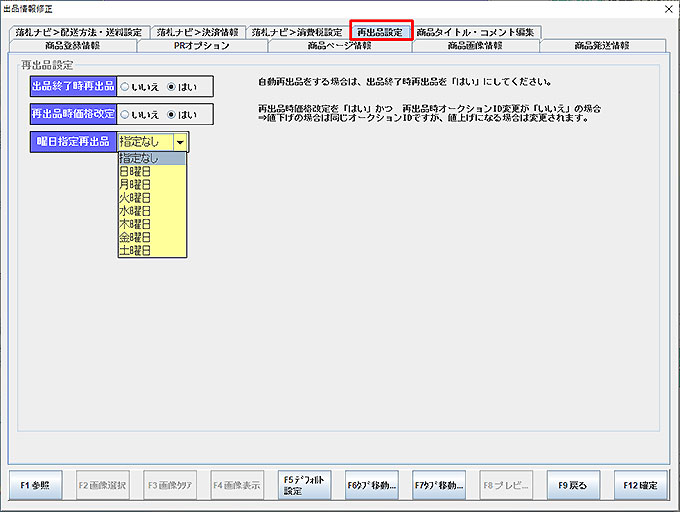Pick 日曜日 from the dropdown list

[152, 172]
